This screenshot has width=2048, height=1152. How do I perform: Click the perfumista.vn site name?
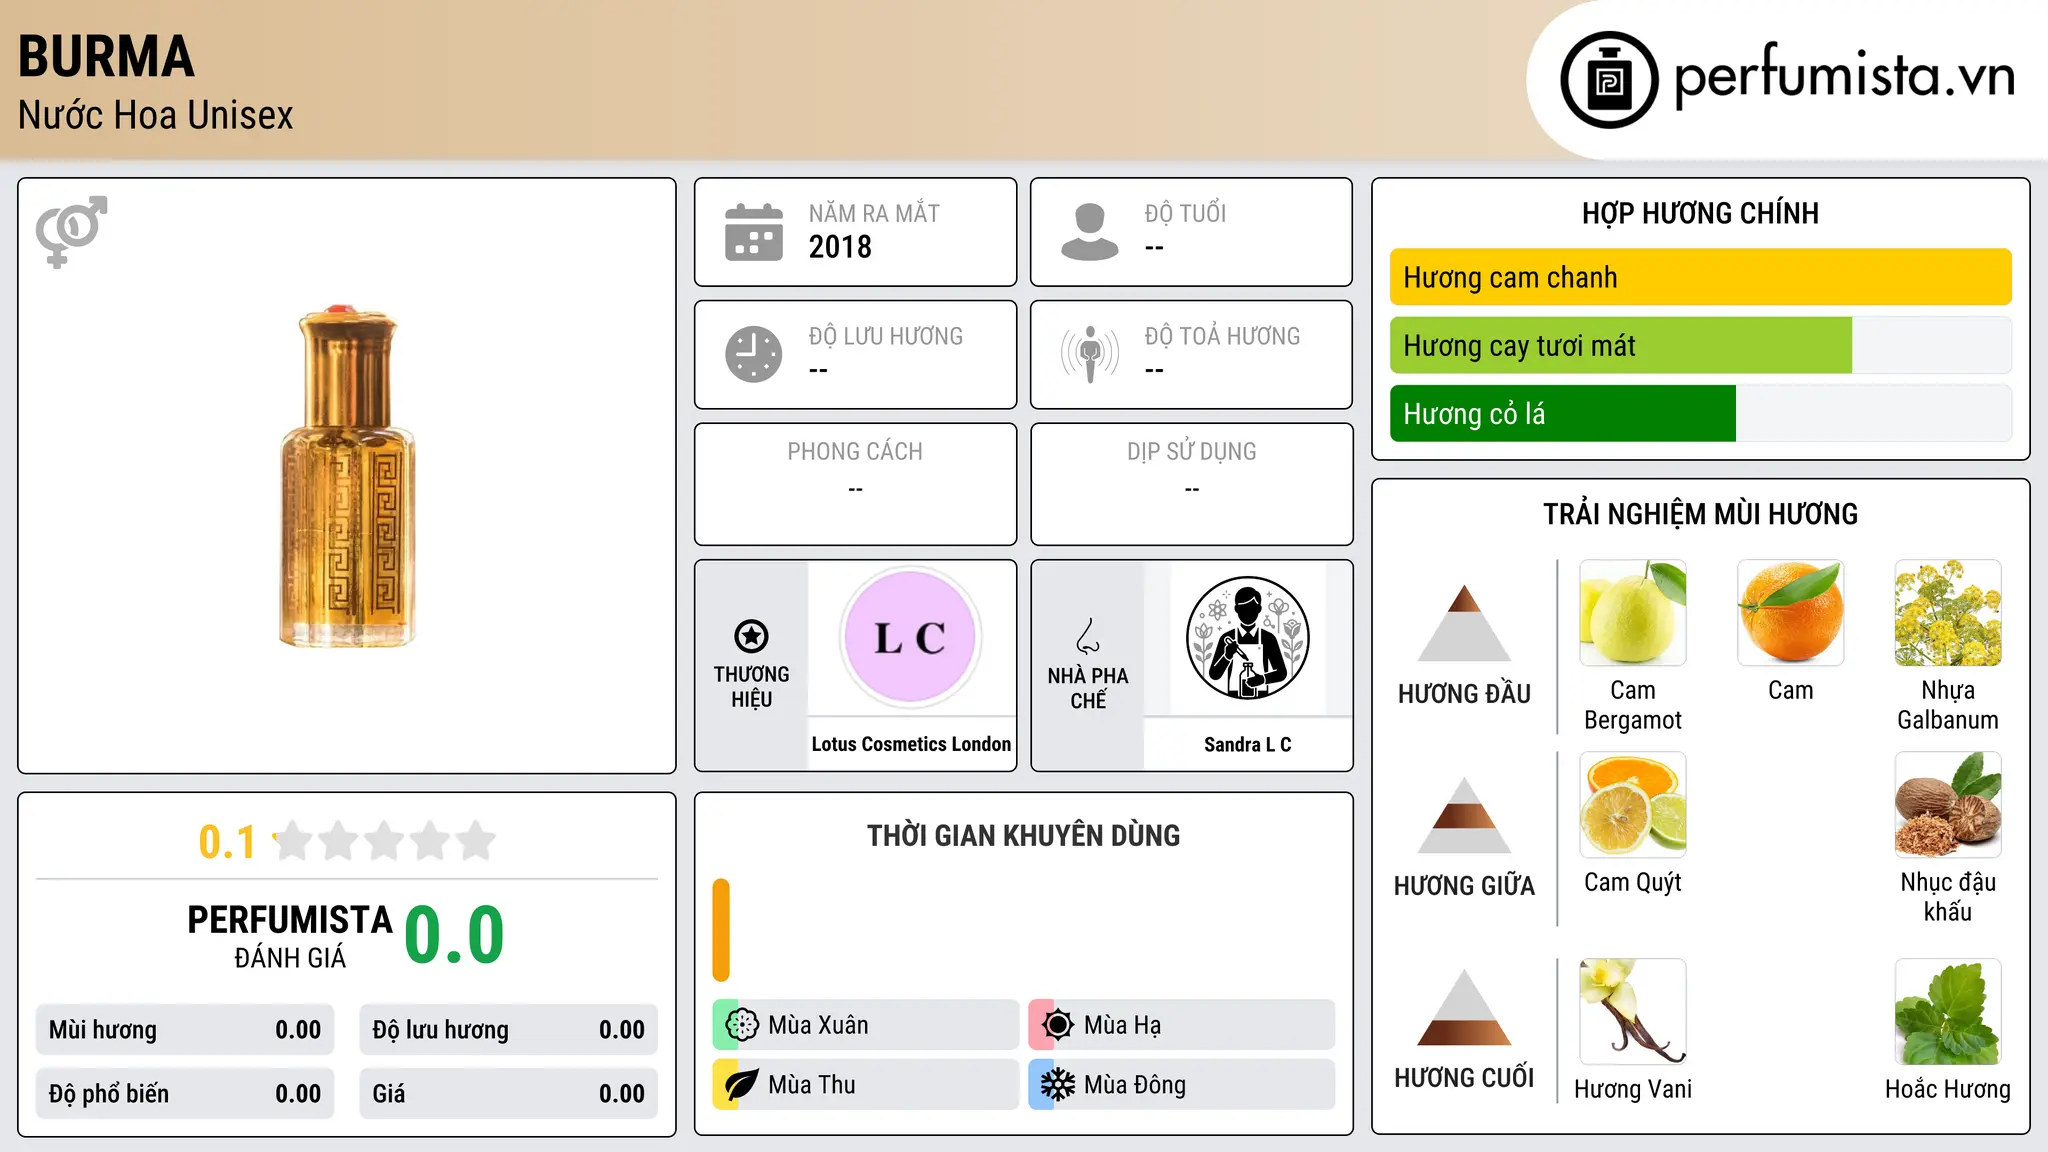pos(1844,75)
